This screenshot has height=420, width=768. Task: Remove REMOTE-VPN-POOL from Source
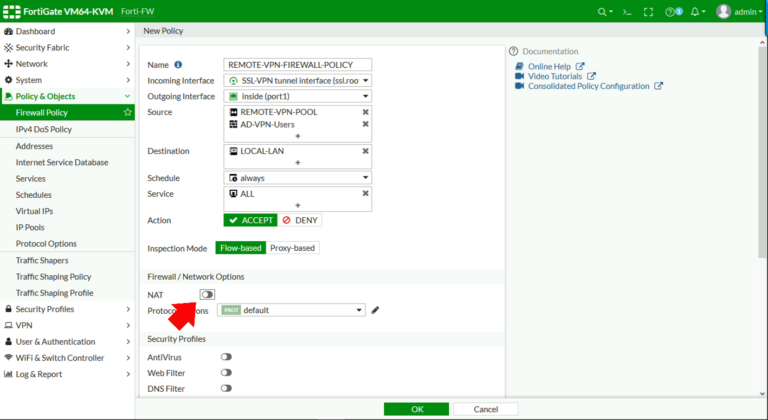click(365, 112)
